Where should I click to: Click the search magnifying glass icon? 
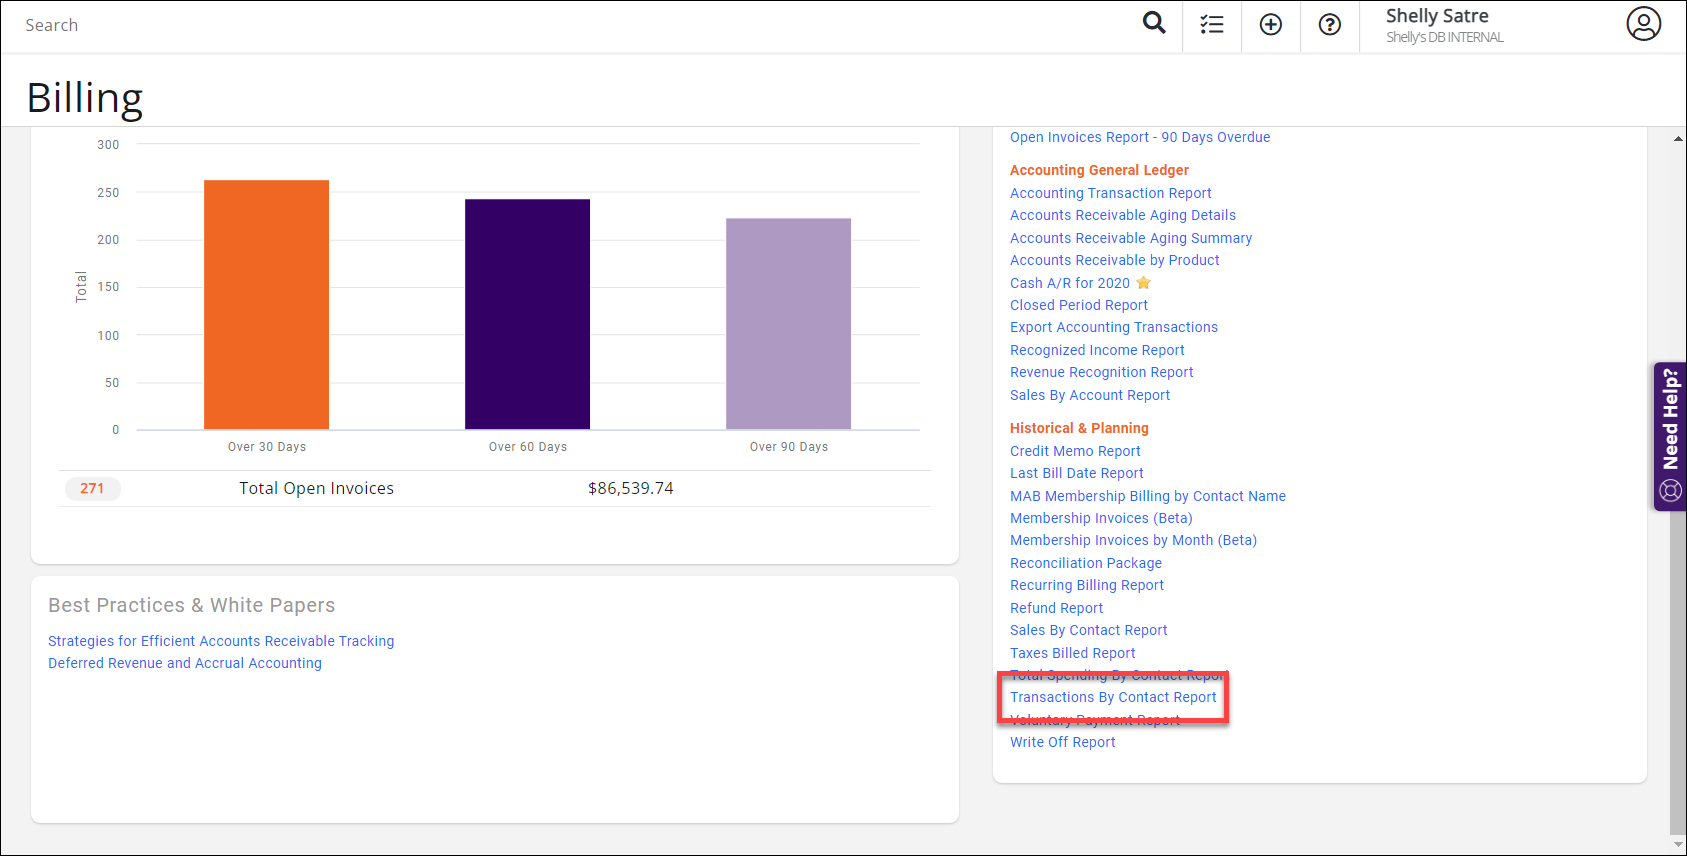pos(1154,23)
